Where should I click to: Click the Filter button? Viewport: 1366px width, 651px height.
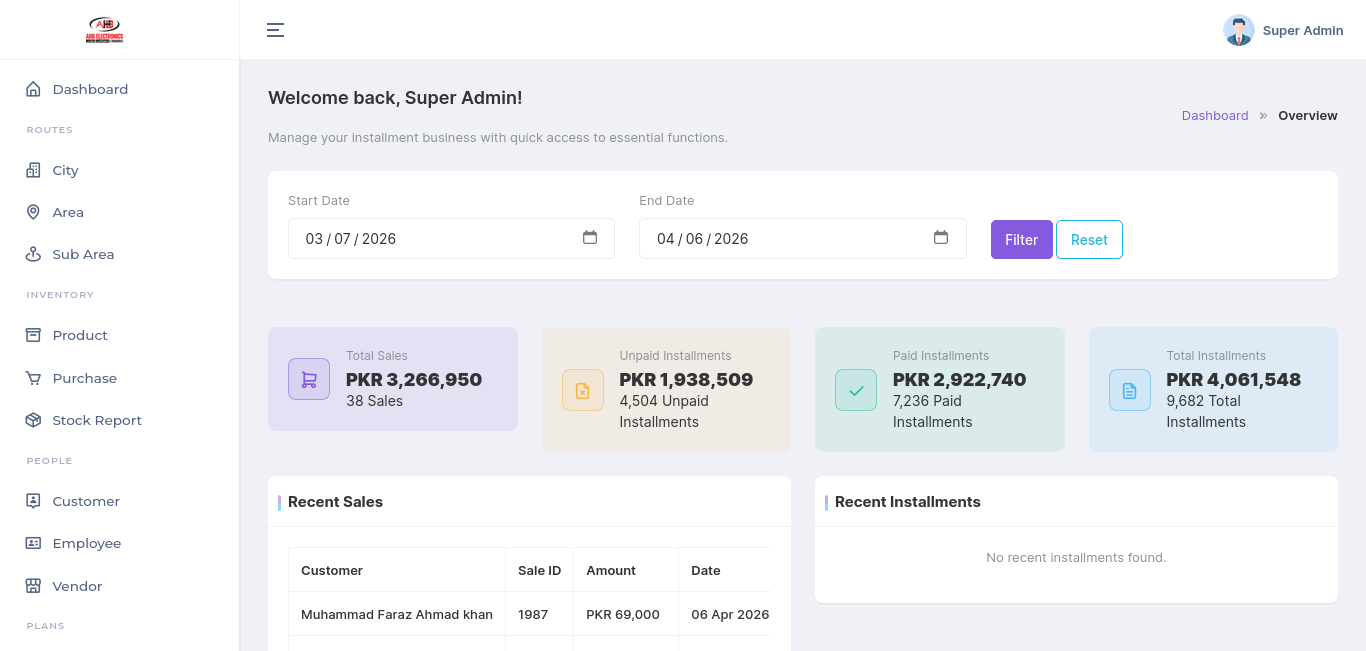[1021, 239]
